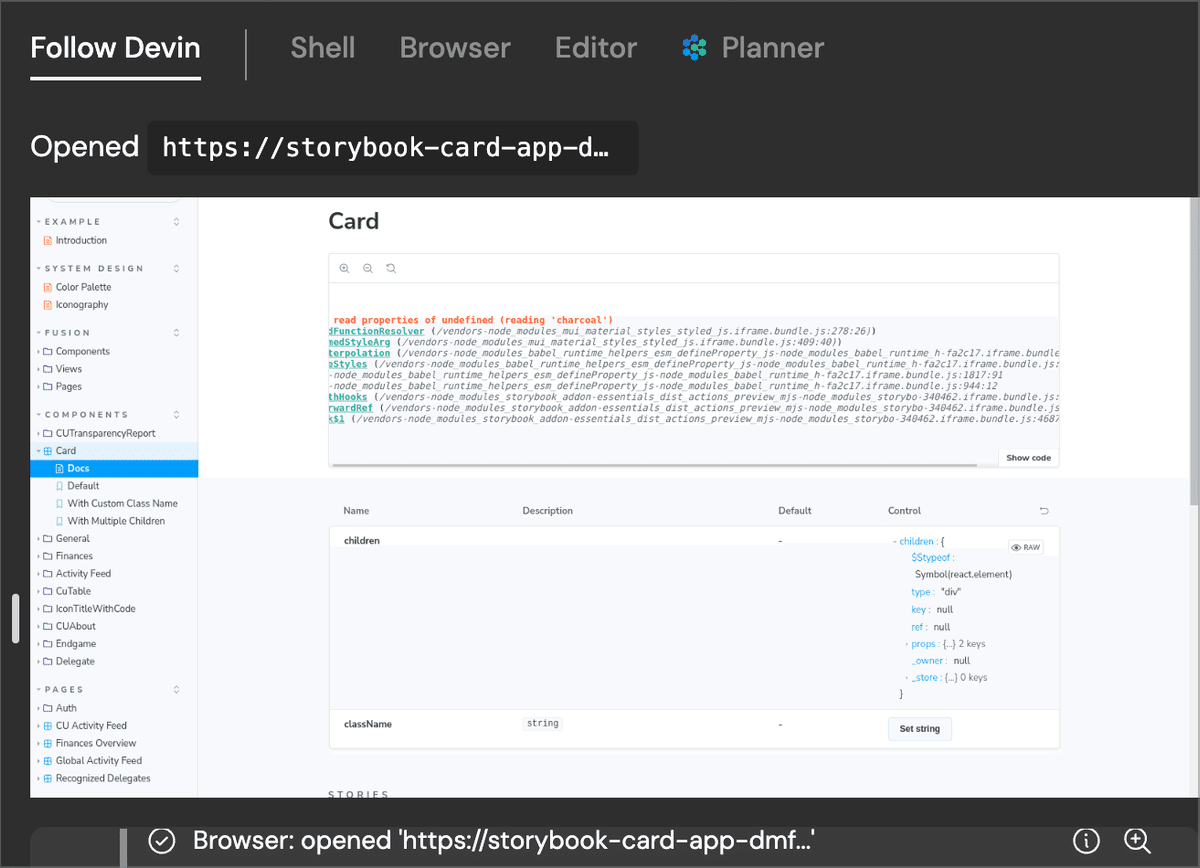
Task: Open the Shell tab
Action: (x=322, y=47)
